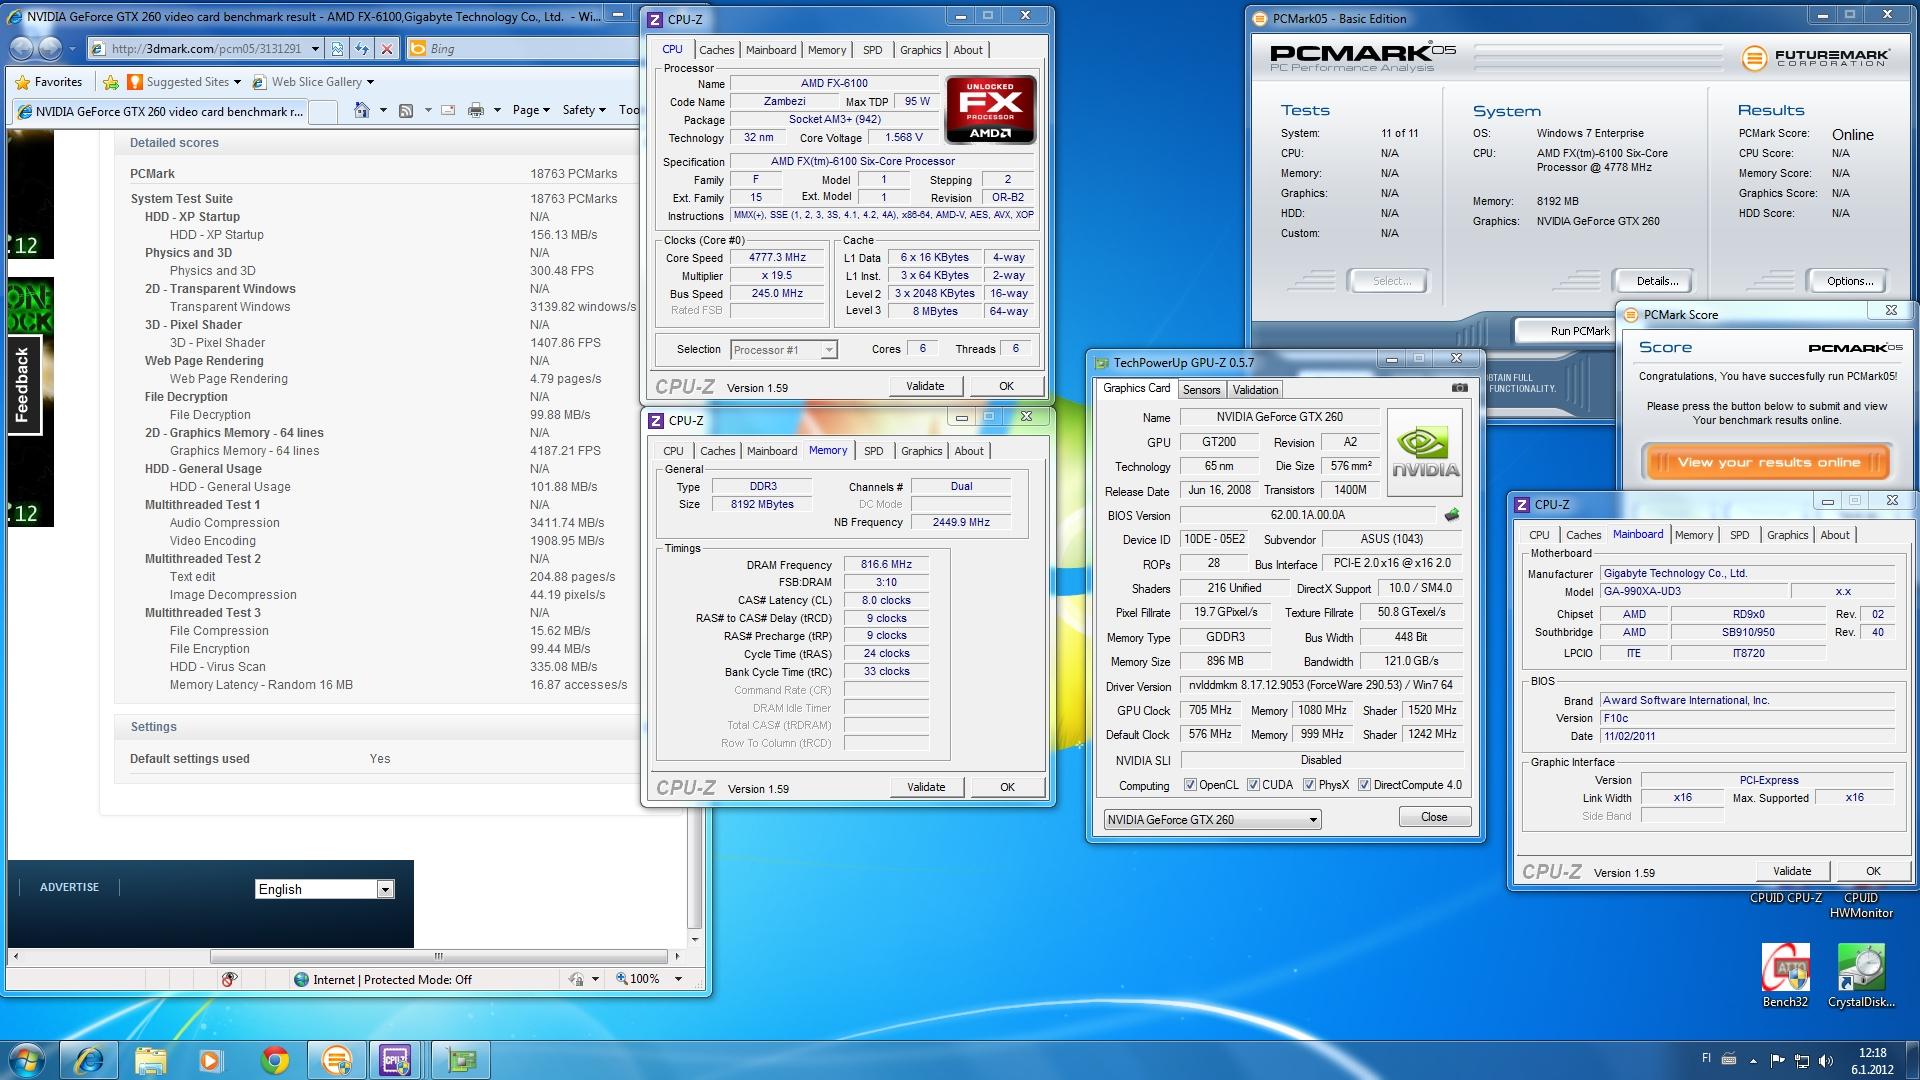Click the volume speaker tray icon
The width and height of the screenshot is (1920, 1080).
click(1826, 1061)
